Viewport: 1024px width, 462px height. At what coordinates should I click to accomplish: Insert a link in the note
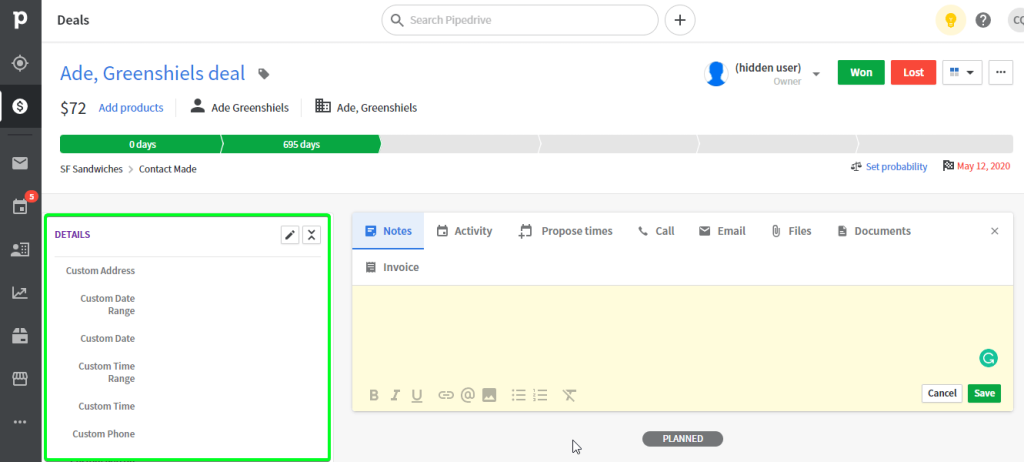pos(446,395)
